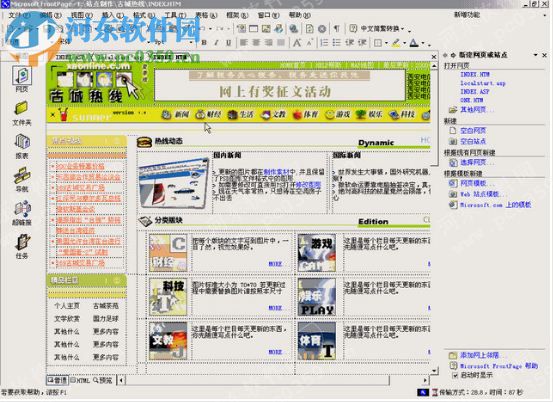This screenshot has width=553, height=402.
Task: Open the font size combo box
Action: point(174,42)
